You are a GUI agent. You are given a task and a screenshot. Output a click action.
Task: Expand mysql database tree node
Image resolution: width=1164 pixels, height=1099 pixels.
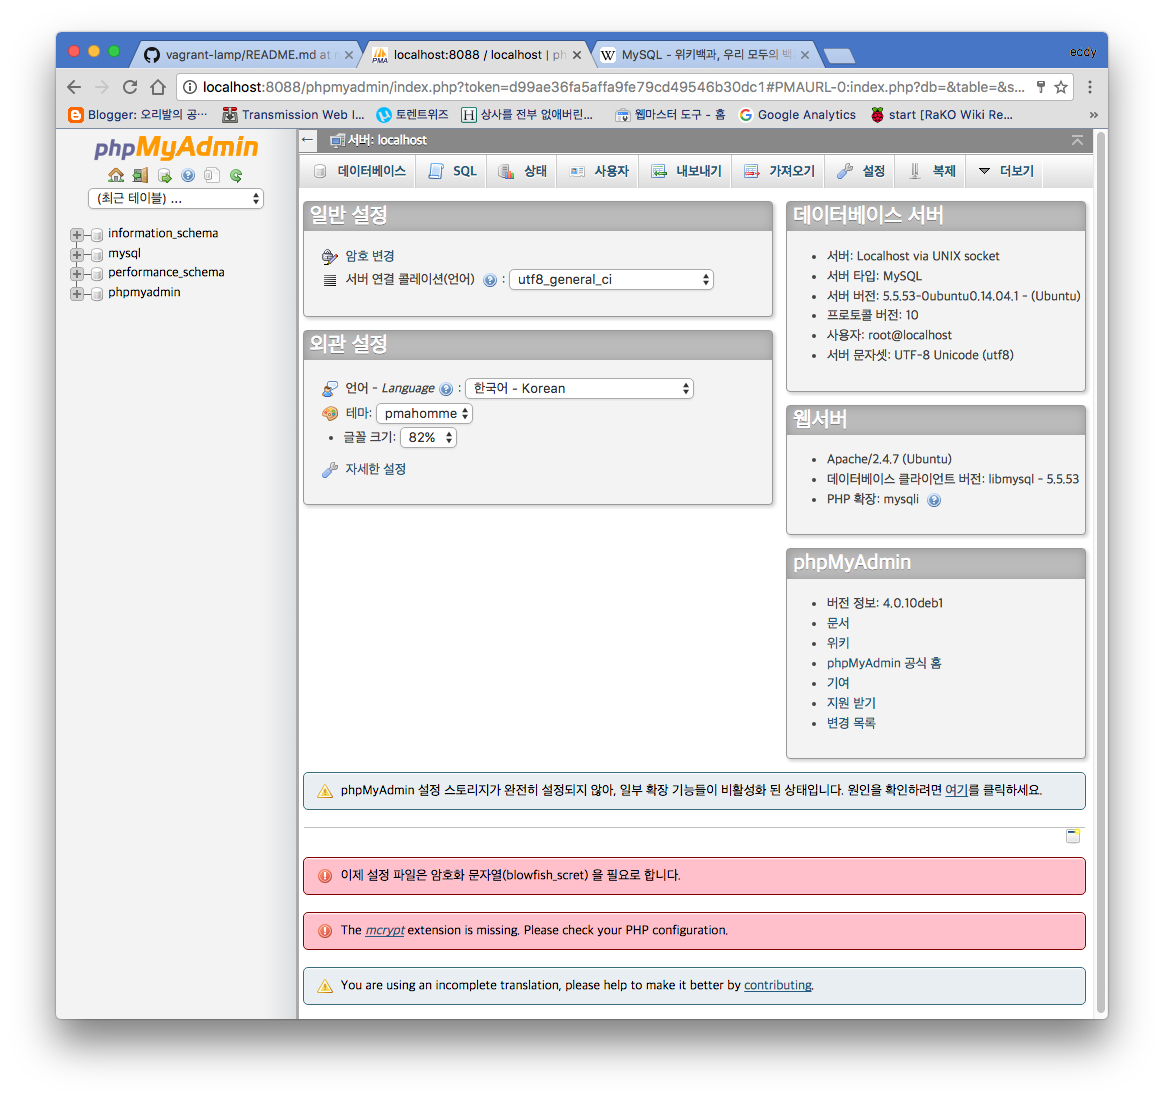(x=76, y=255)
